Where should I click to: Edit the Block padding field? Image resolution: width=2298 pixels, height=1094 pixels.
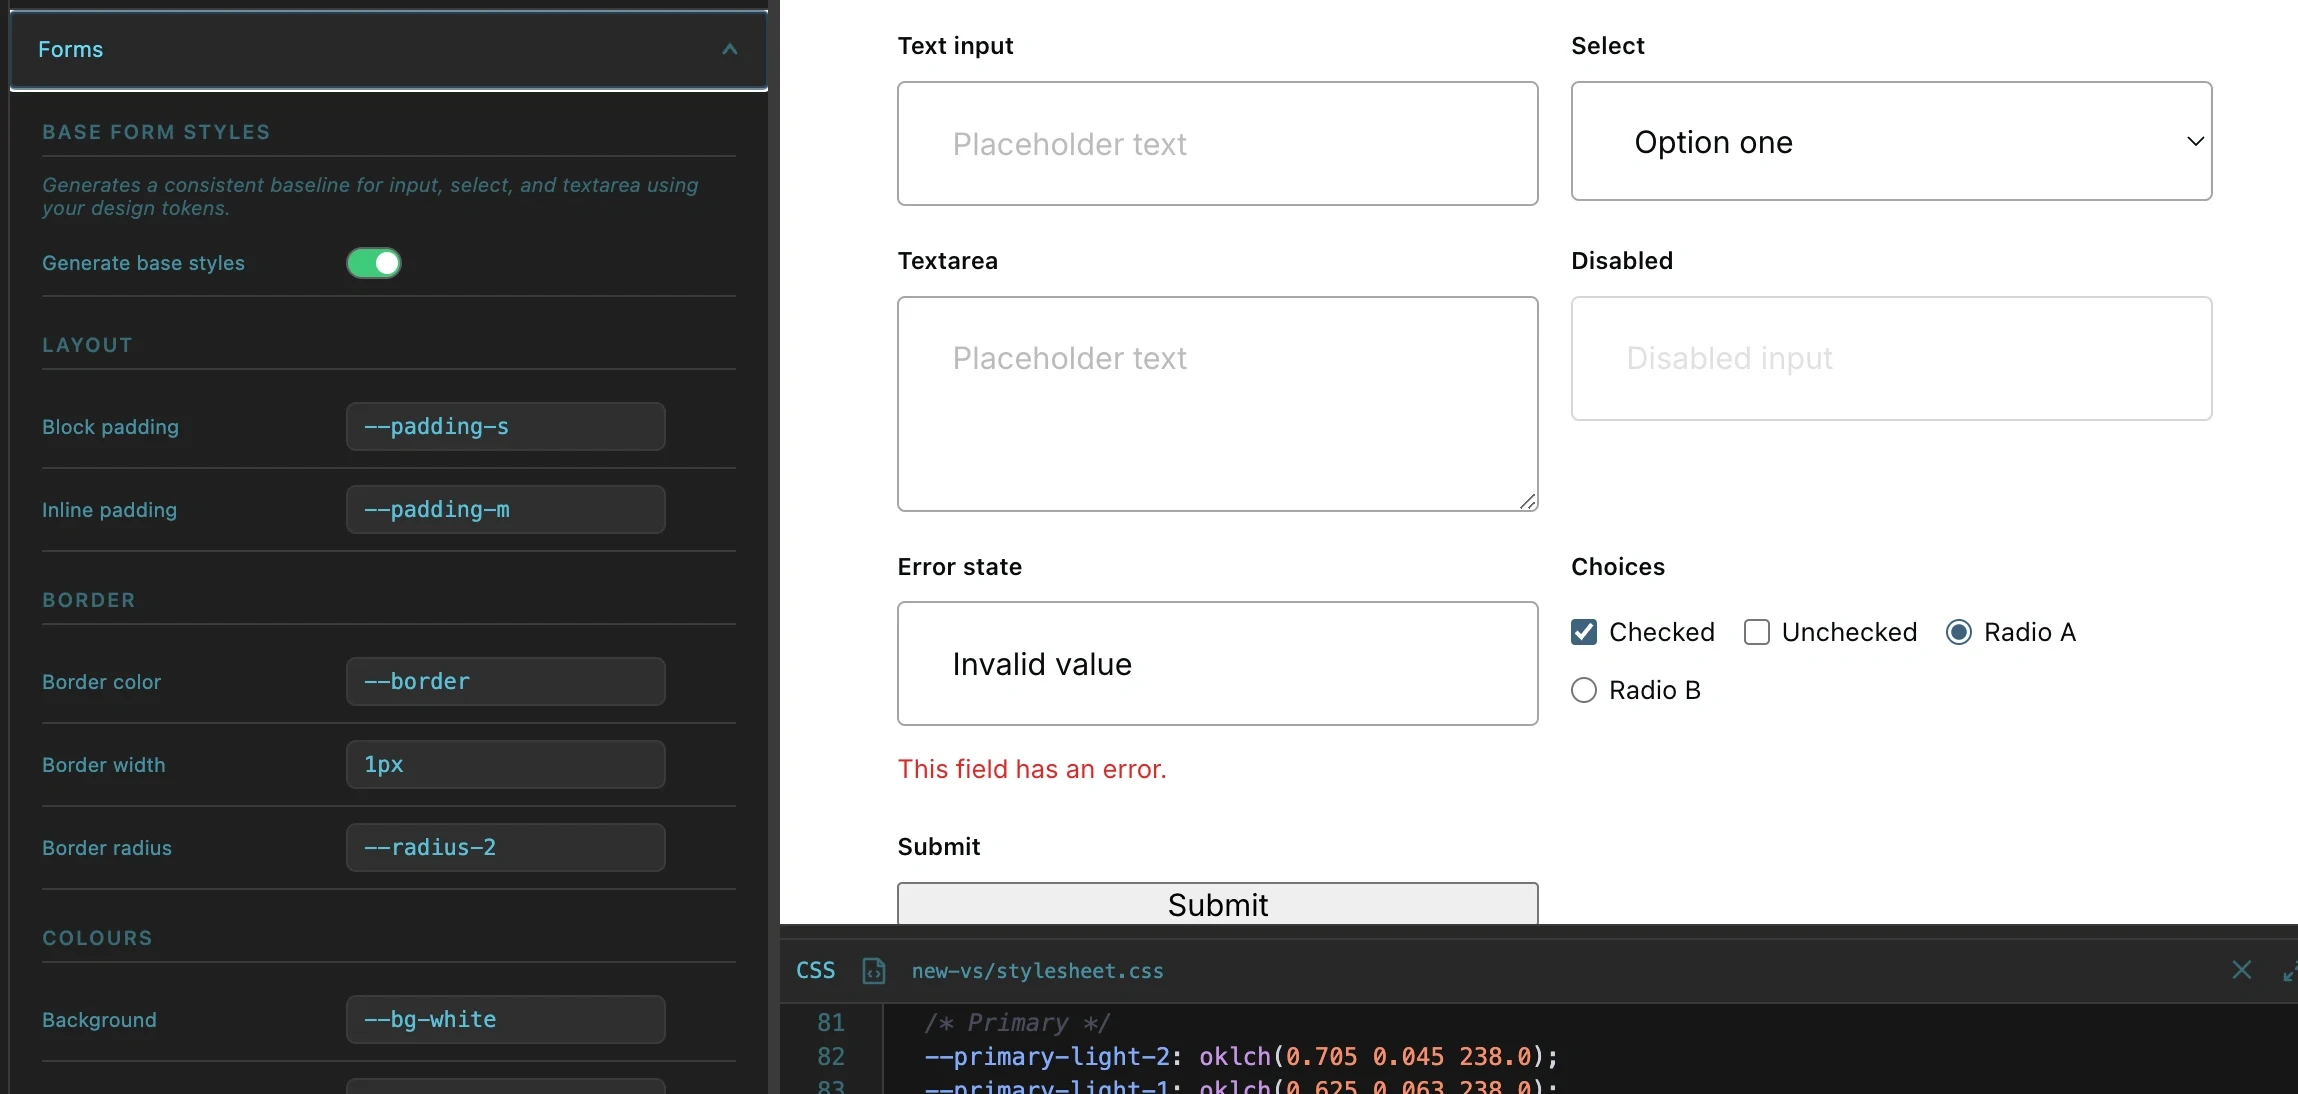pos(505,427)
